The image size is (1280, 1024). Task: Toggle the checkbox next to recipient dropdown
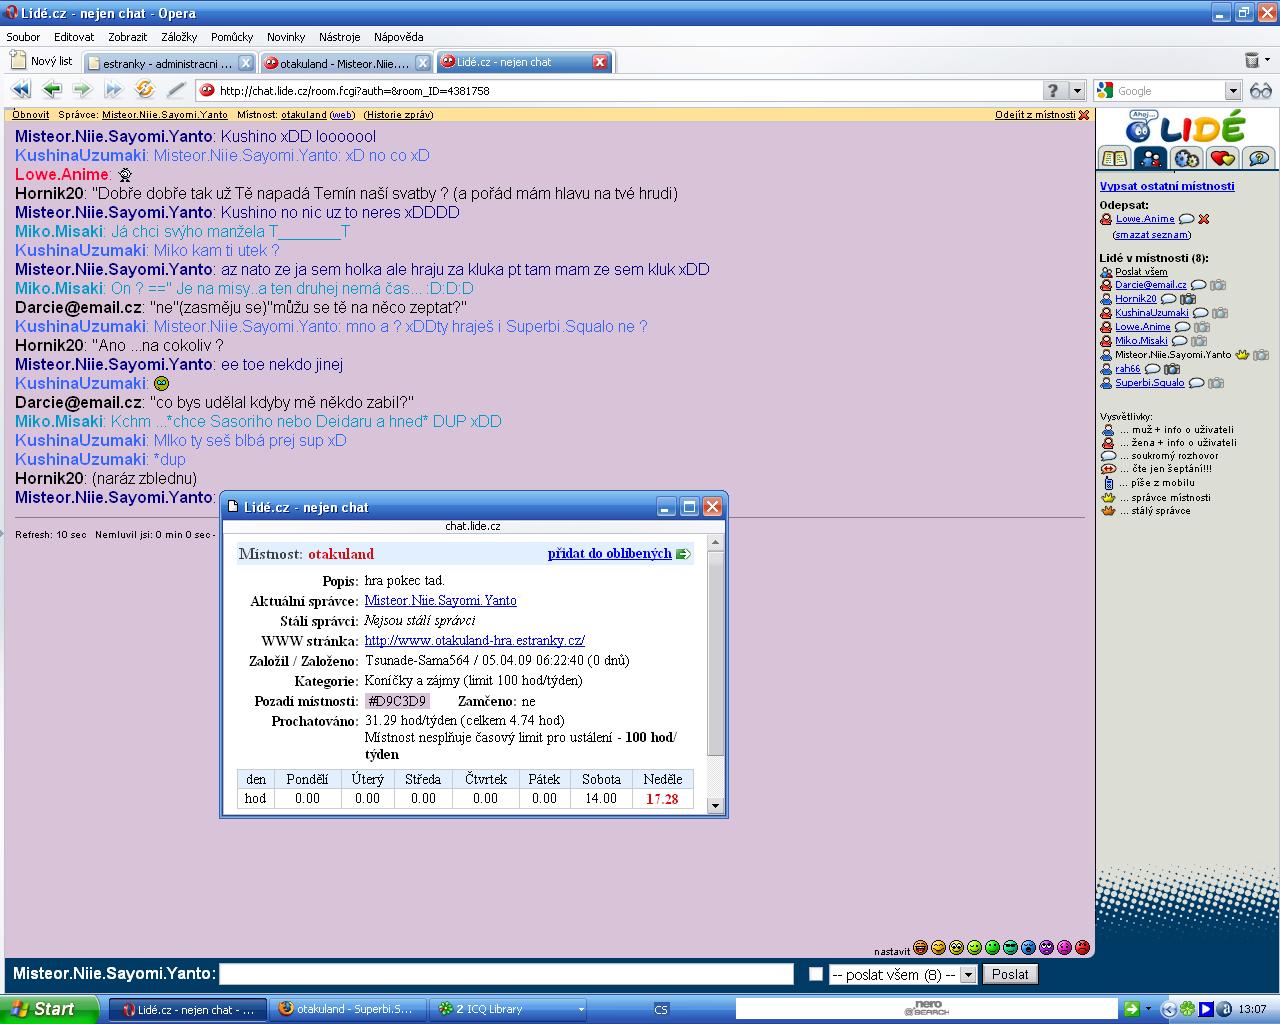816,974
